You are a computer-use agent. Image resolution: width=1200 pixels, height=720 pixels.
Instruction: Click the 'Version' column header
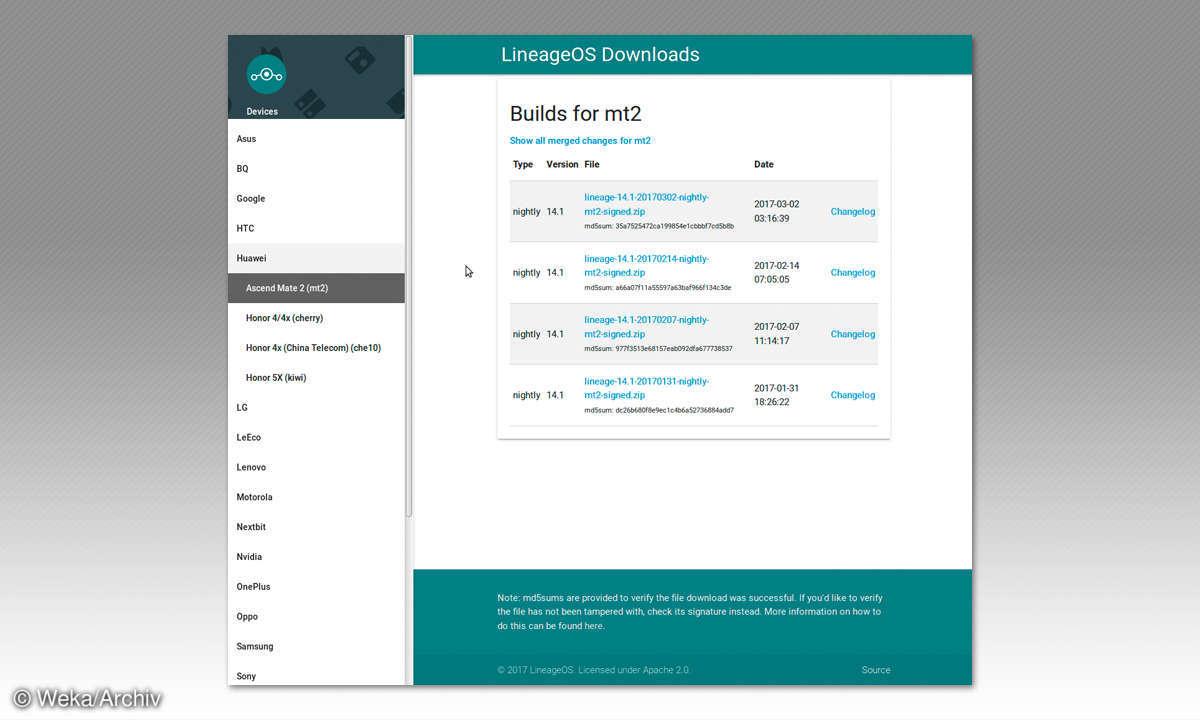click(562, 164)
